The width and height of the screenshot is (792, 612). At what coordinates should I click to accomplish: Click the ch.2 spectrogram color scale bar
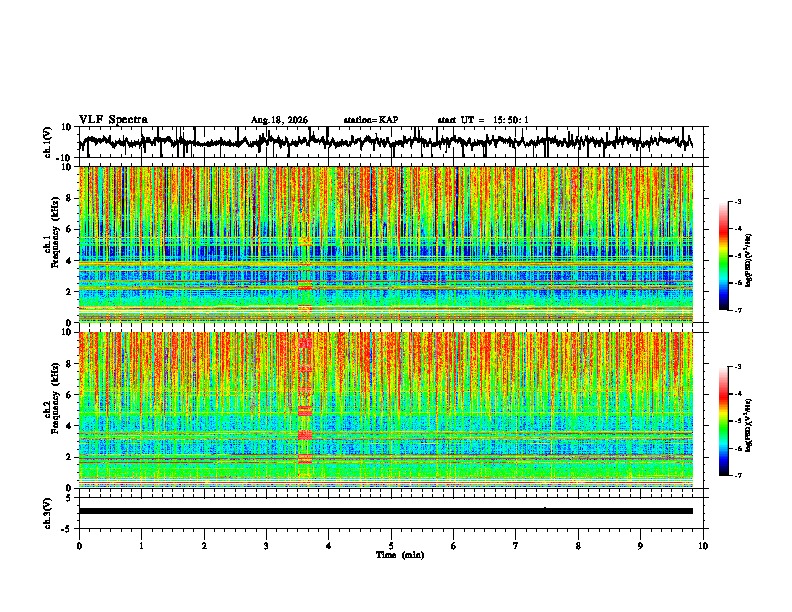(723, 421)
